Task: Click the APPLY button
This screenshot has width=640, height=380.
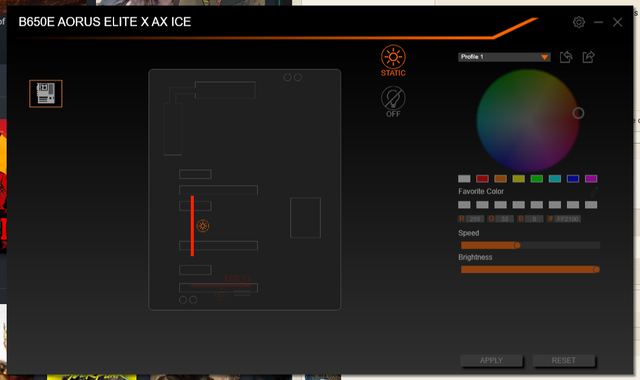Action: pyautogui.click(x=491, y=360)
